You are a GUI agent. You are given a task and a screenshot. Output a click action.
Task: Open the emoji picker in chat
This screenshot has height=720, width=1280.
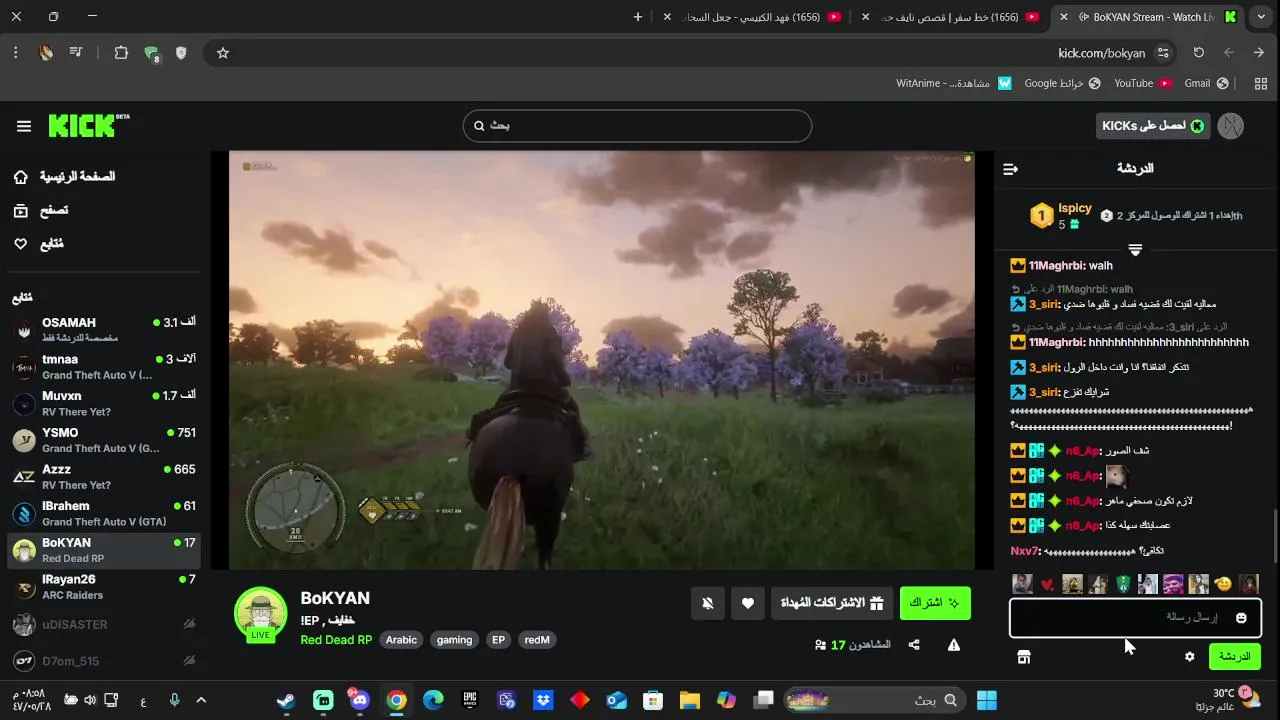coord(1241,618)
